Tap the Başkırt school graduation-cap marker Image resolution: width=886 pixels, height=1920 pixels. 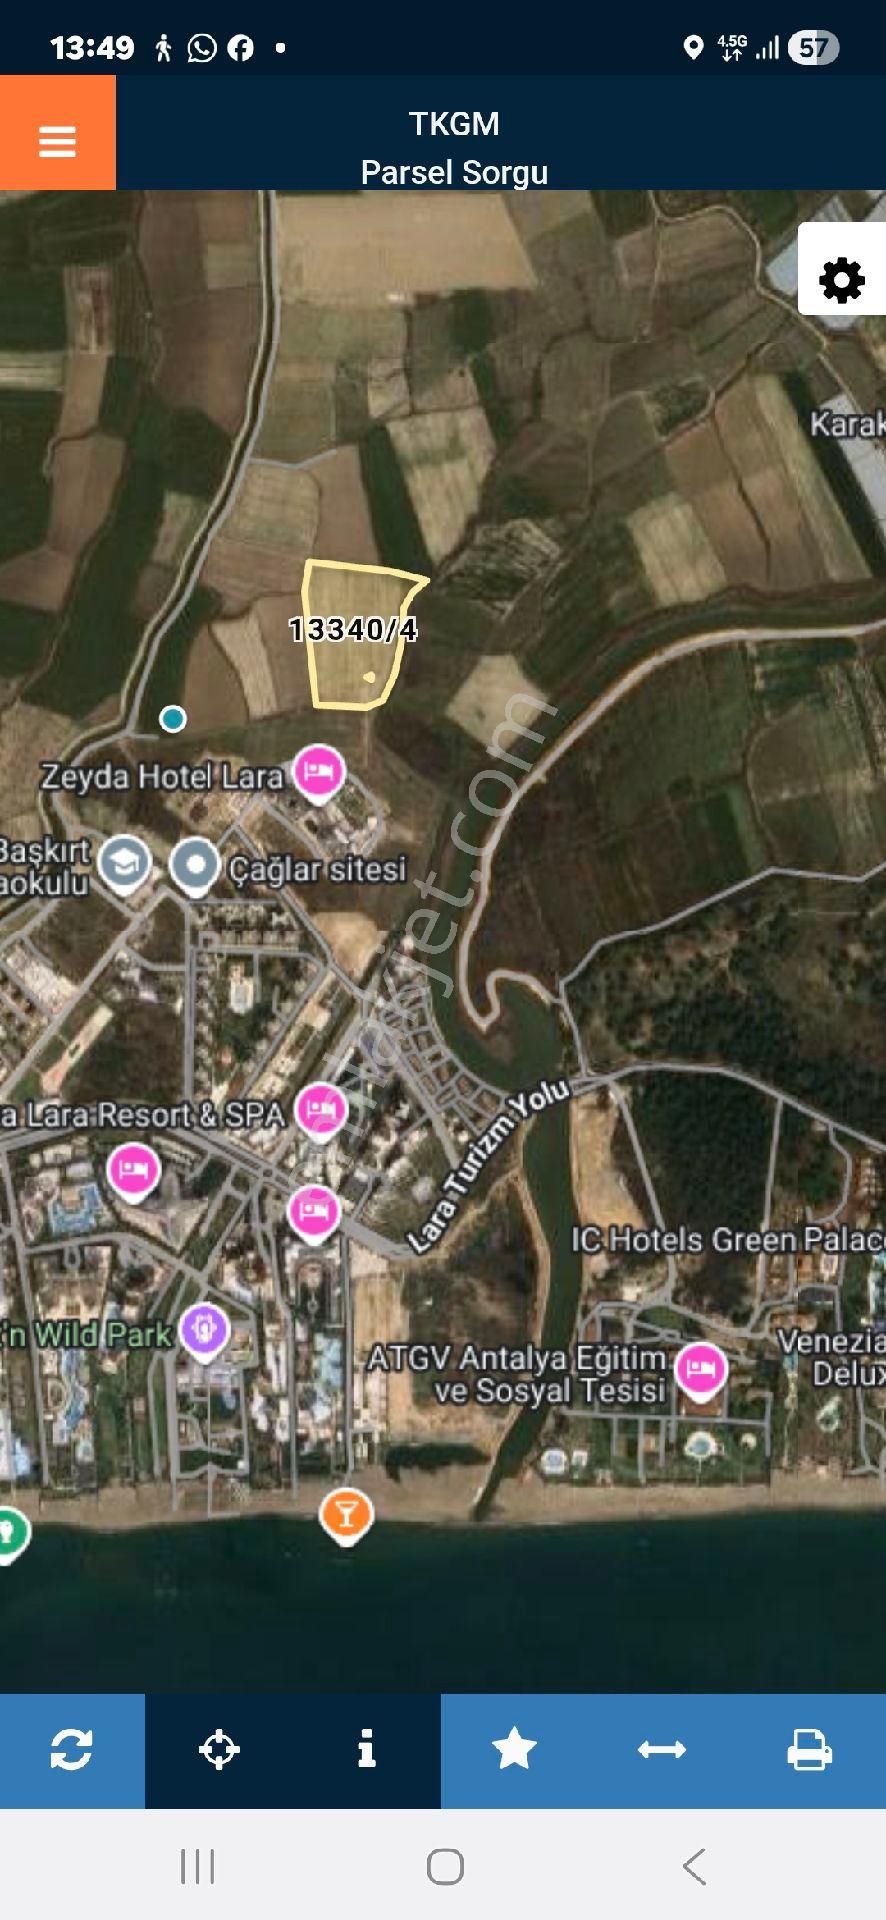click(124, 864)
